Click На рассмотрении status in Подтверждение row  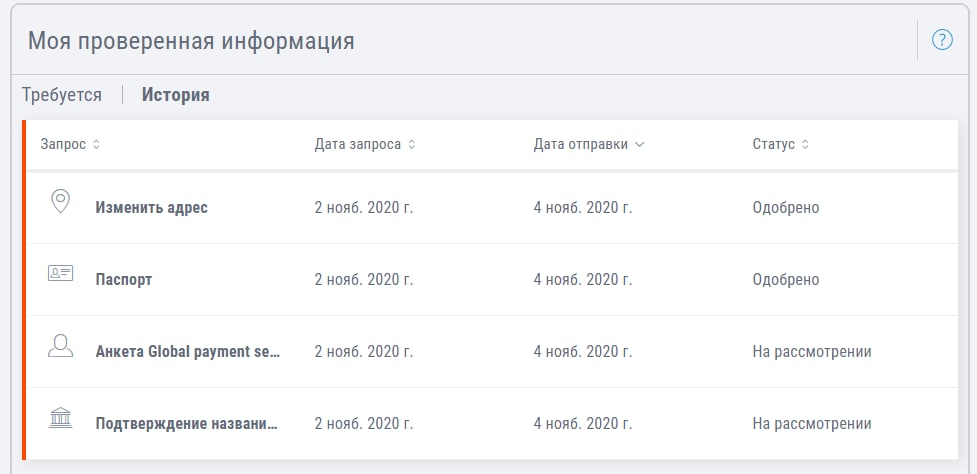(x=812, y=424)
